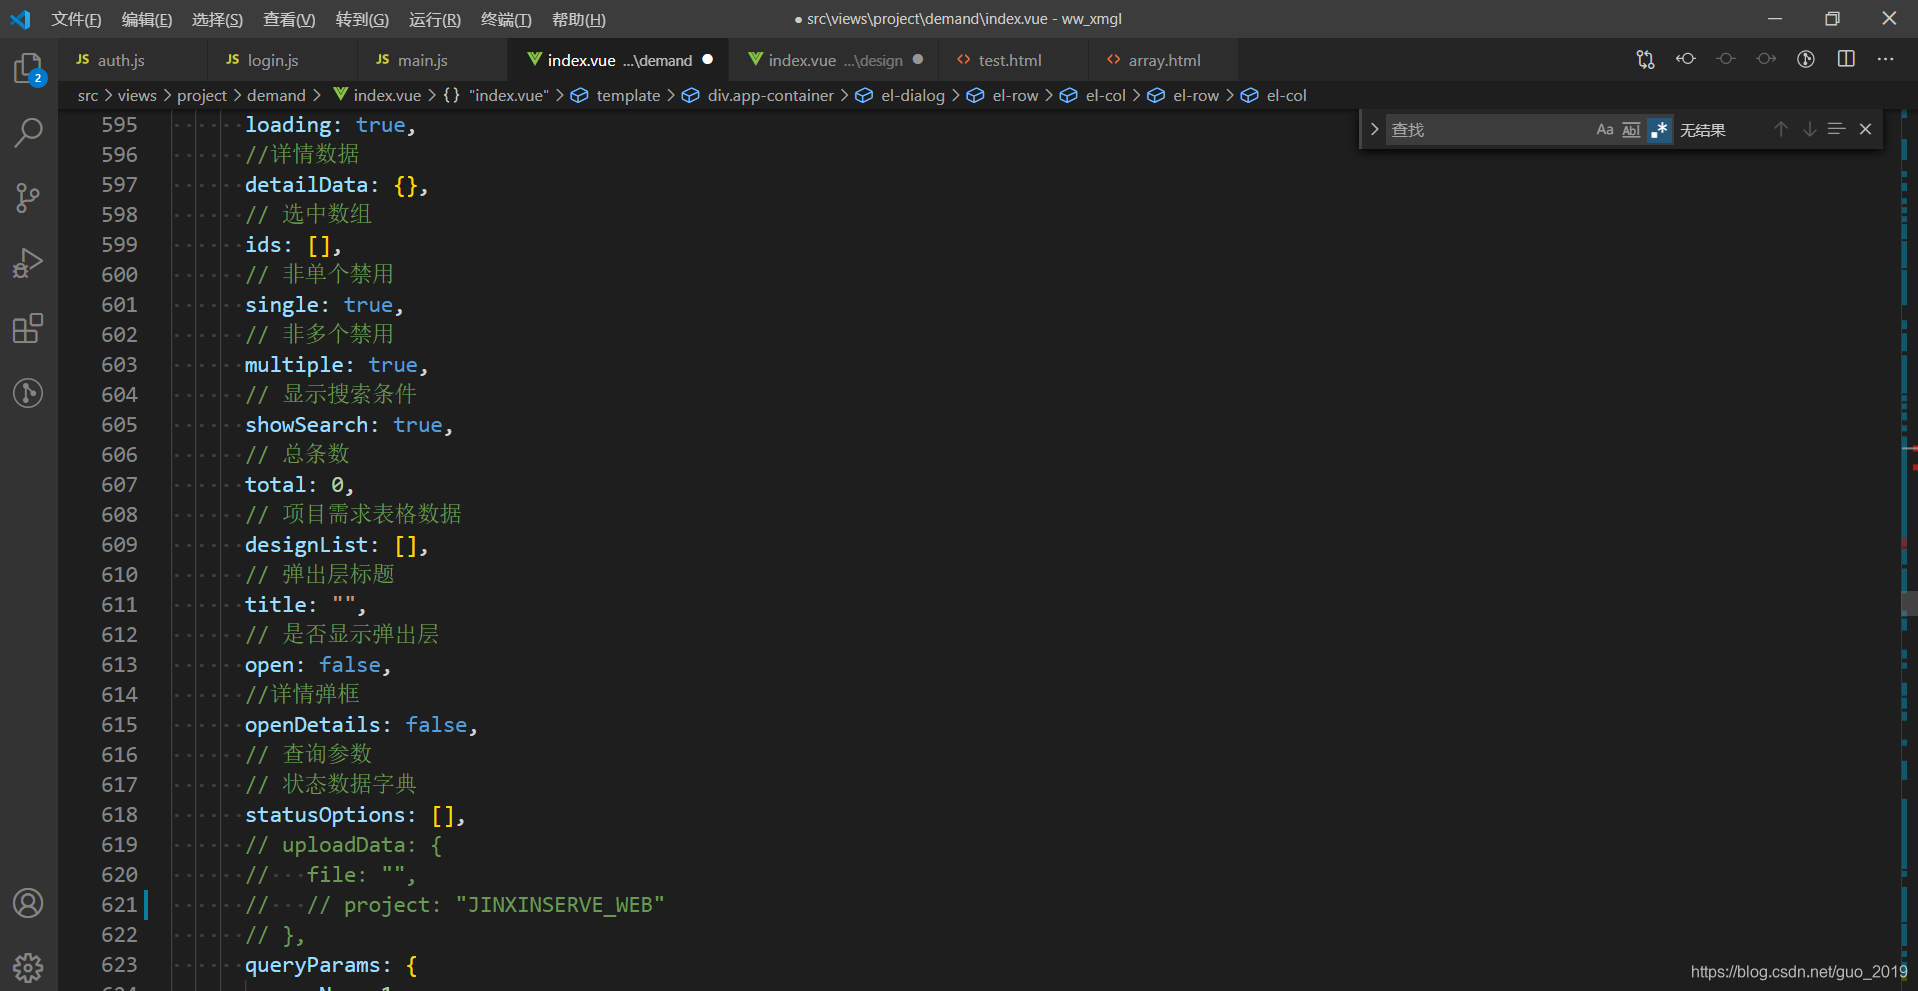This screenshot has height=991, width=1918.
Task: Go to previous match in find widget
Action: click(x=1781, y=129)
